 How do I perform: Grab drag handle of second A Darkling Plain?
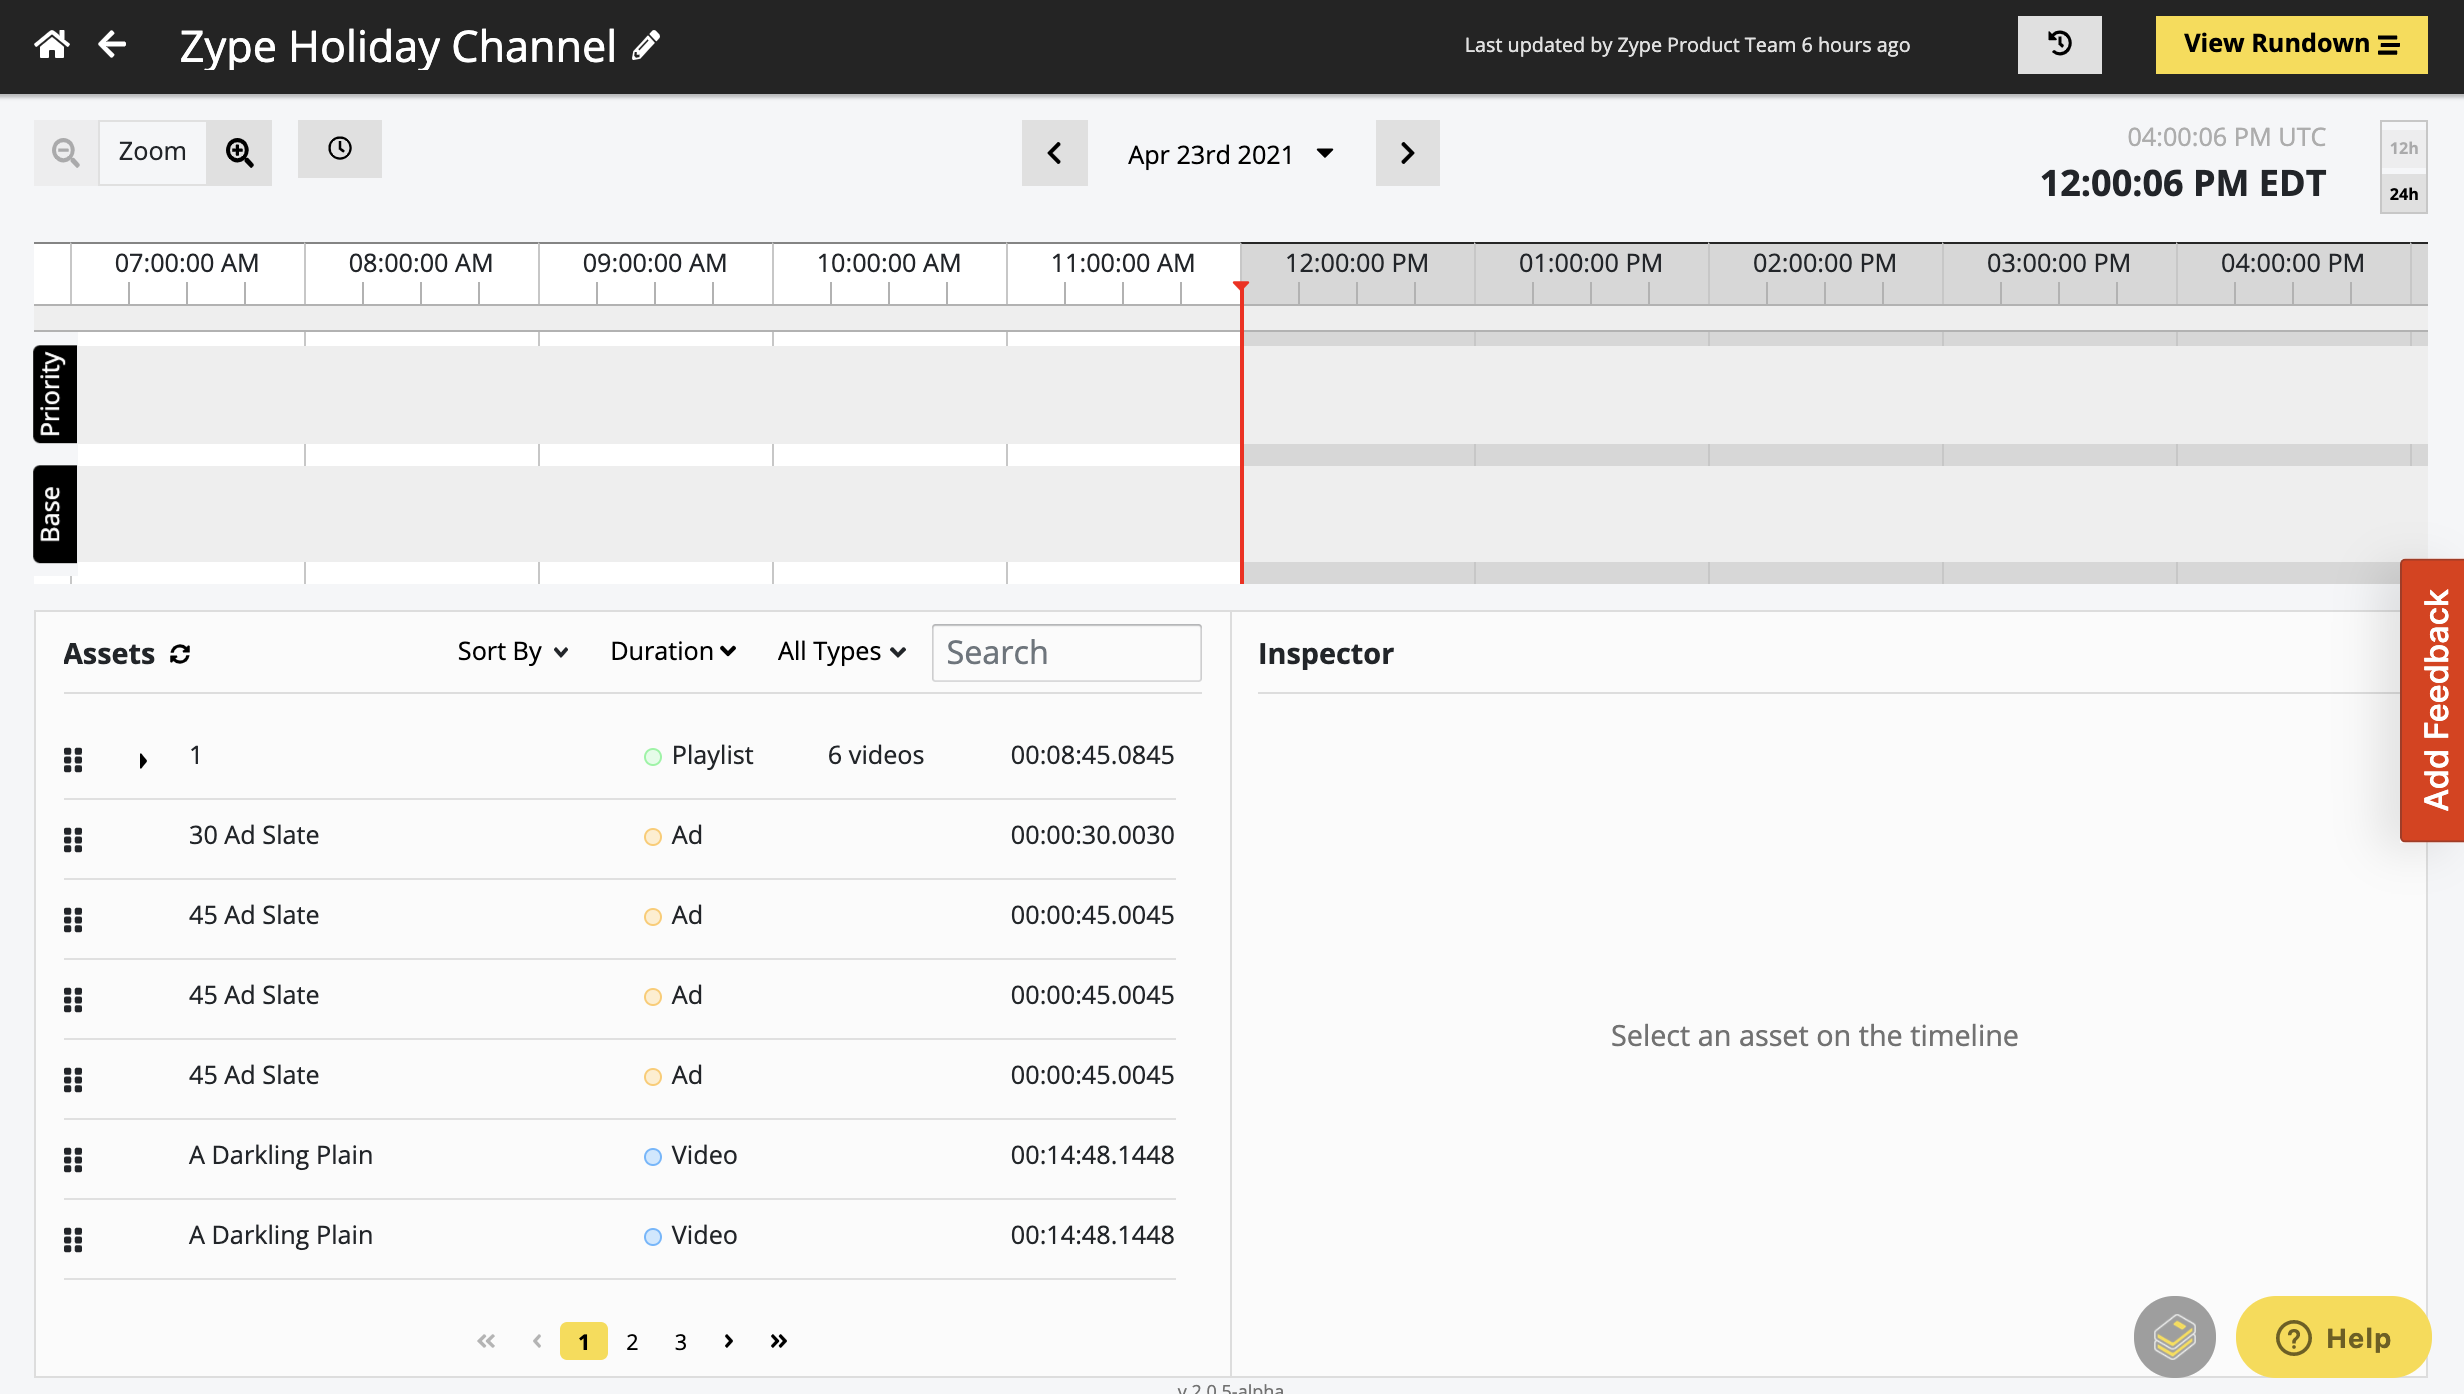click(x=73, y=1240)
